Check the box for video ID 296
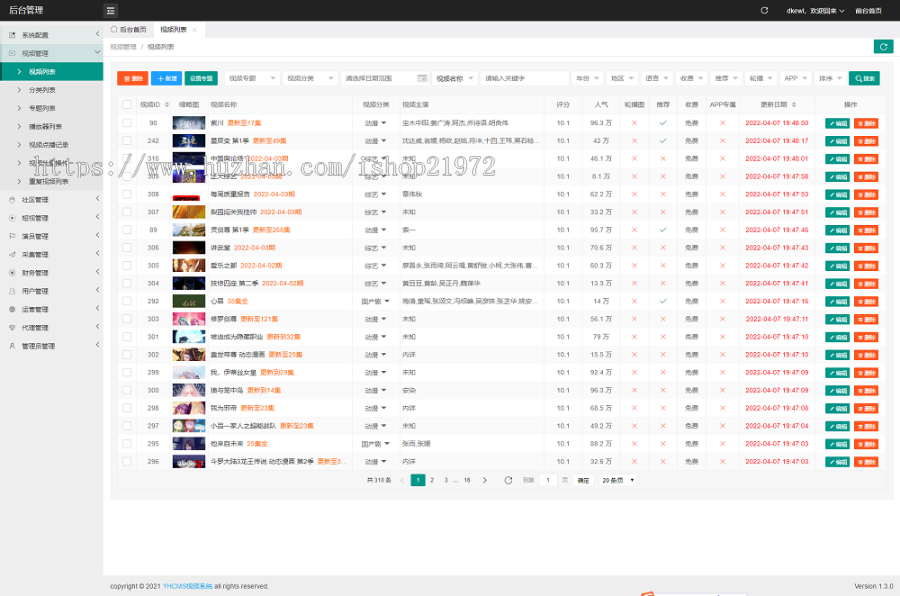The height and width of the screenshot is (596, 900). pyautogui.click(x=127, y=462)
